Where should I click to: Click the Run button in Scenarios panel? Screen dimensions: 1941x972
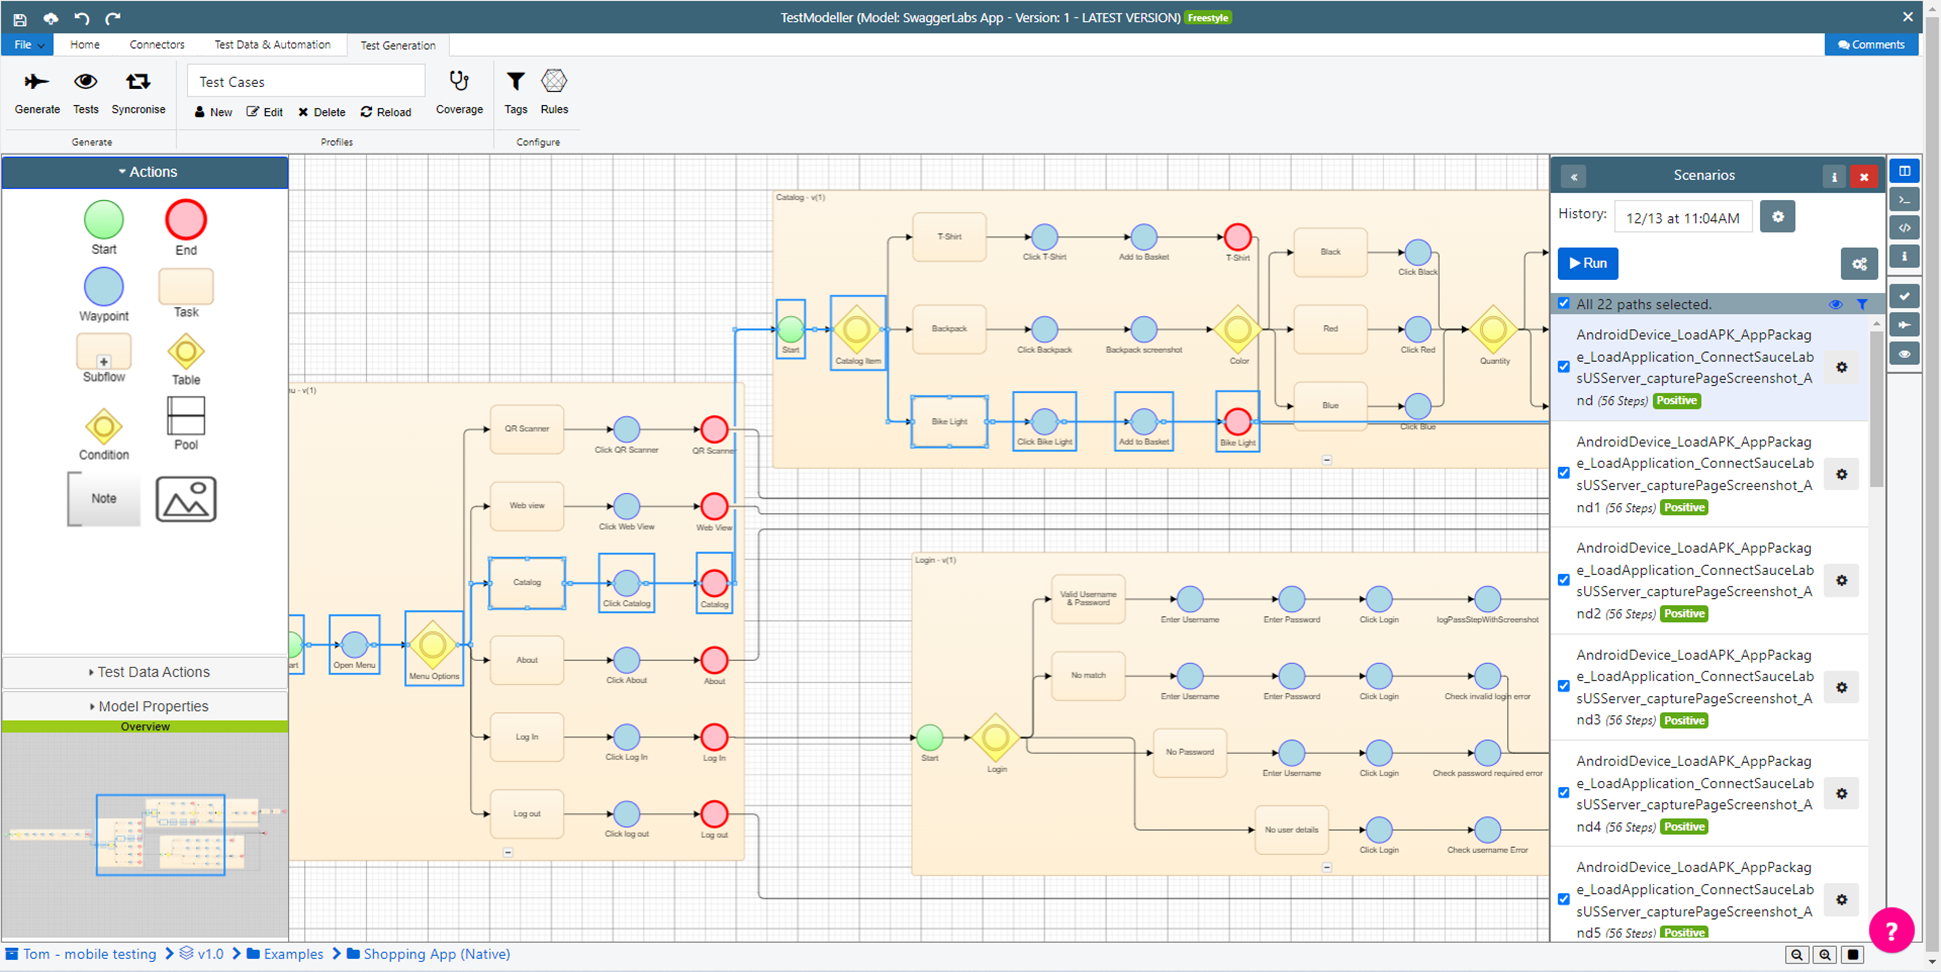(x=1588, y=263)
